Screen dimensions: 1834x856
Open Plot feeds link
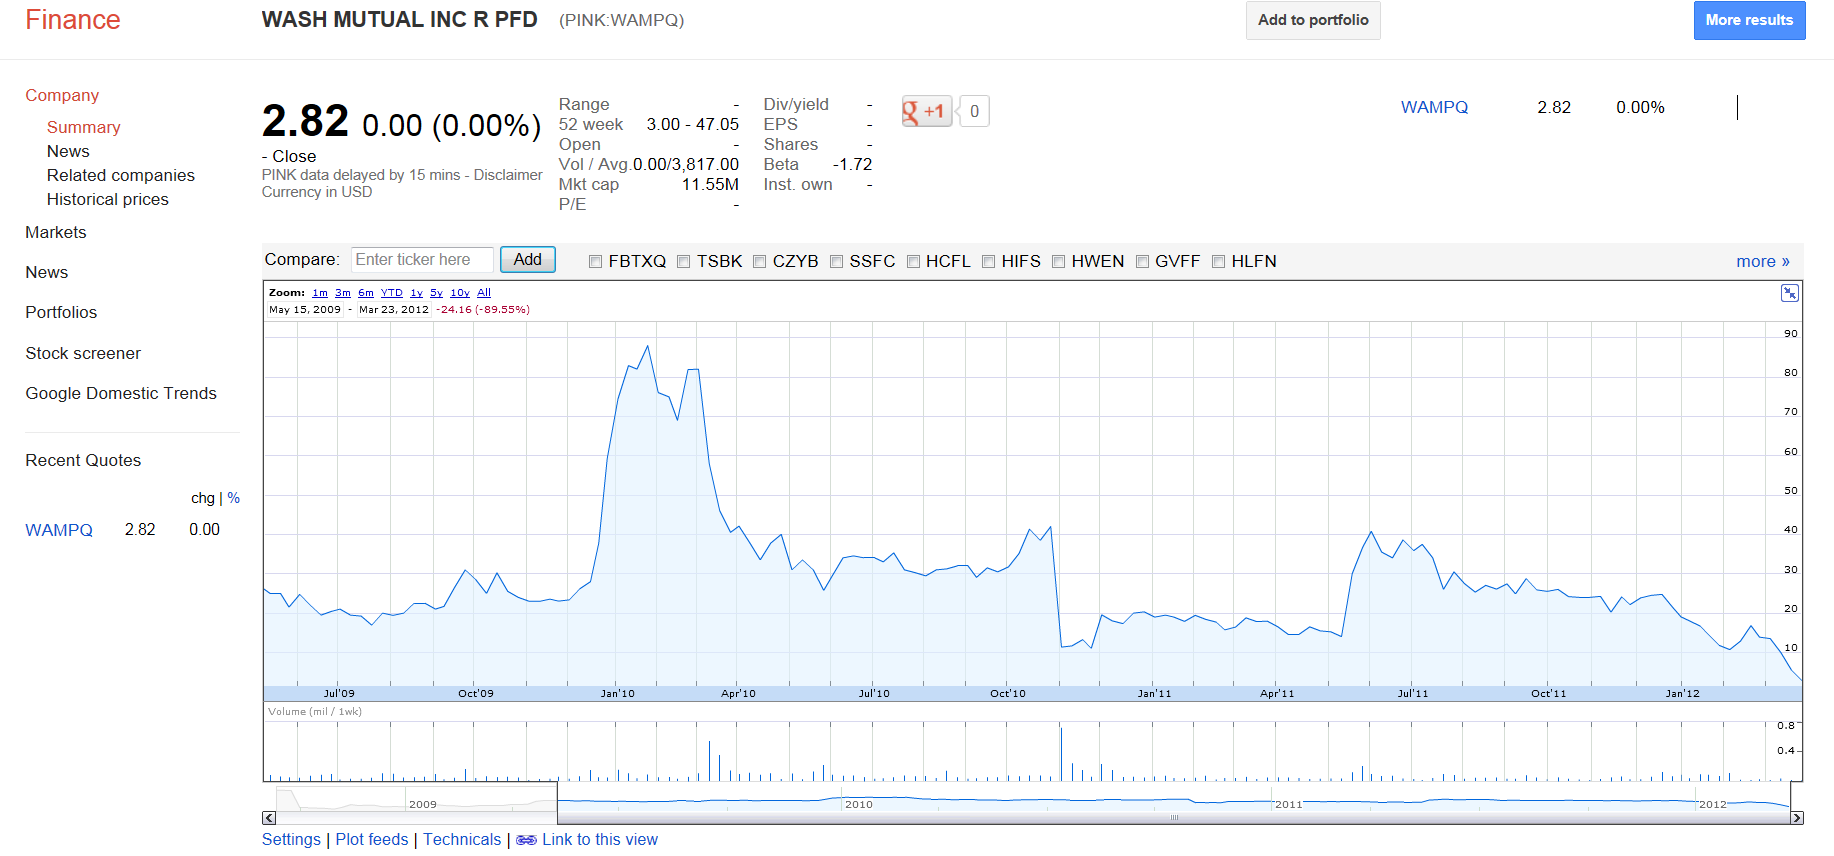coord(372,840)
